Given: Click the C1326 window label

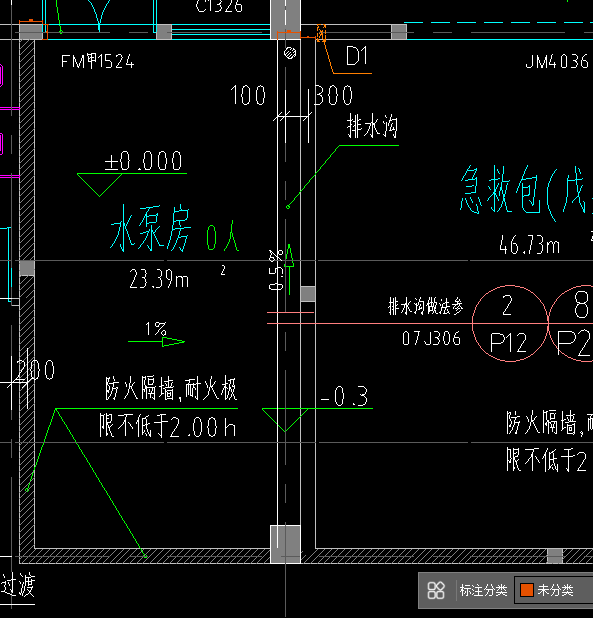Looking at the screenshot, I should pos(219,6).
